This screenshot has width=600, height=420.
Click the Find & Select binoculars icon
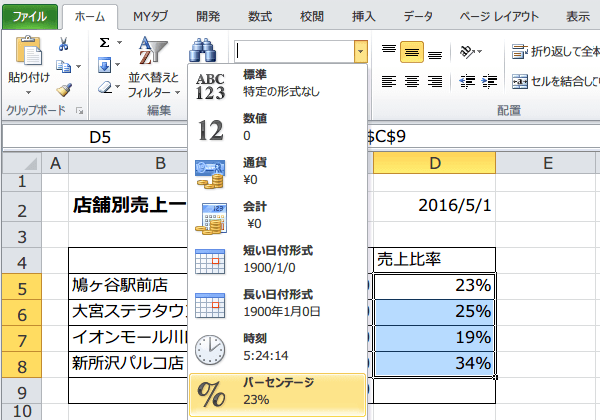tap(204, 50)
